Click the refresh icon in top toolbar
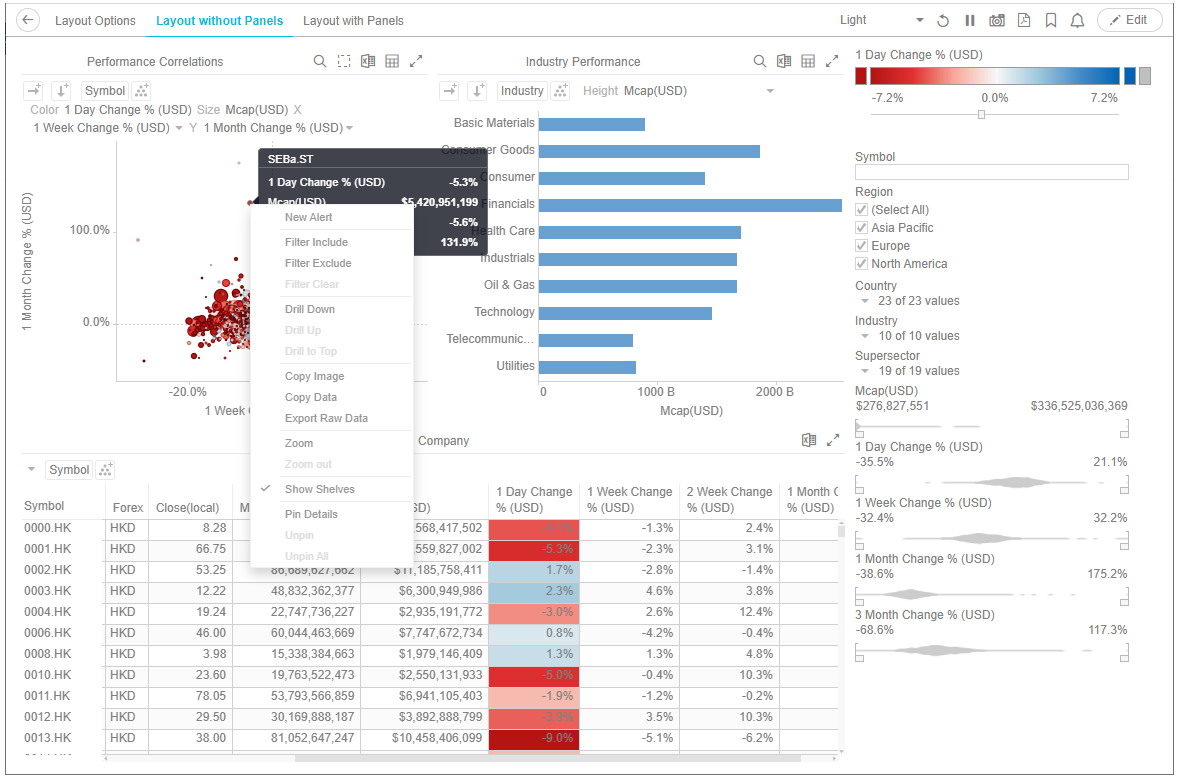The height and width of the screenshot is (776, 1177). point(943,20)
